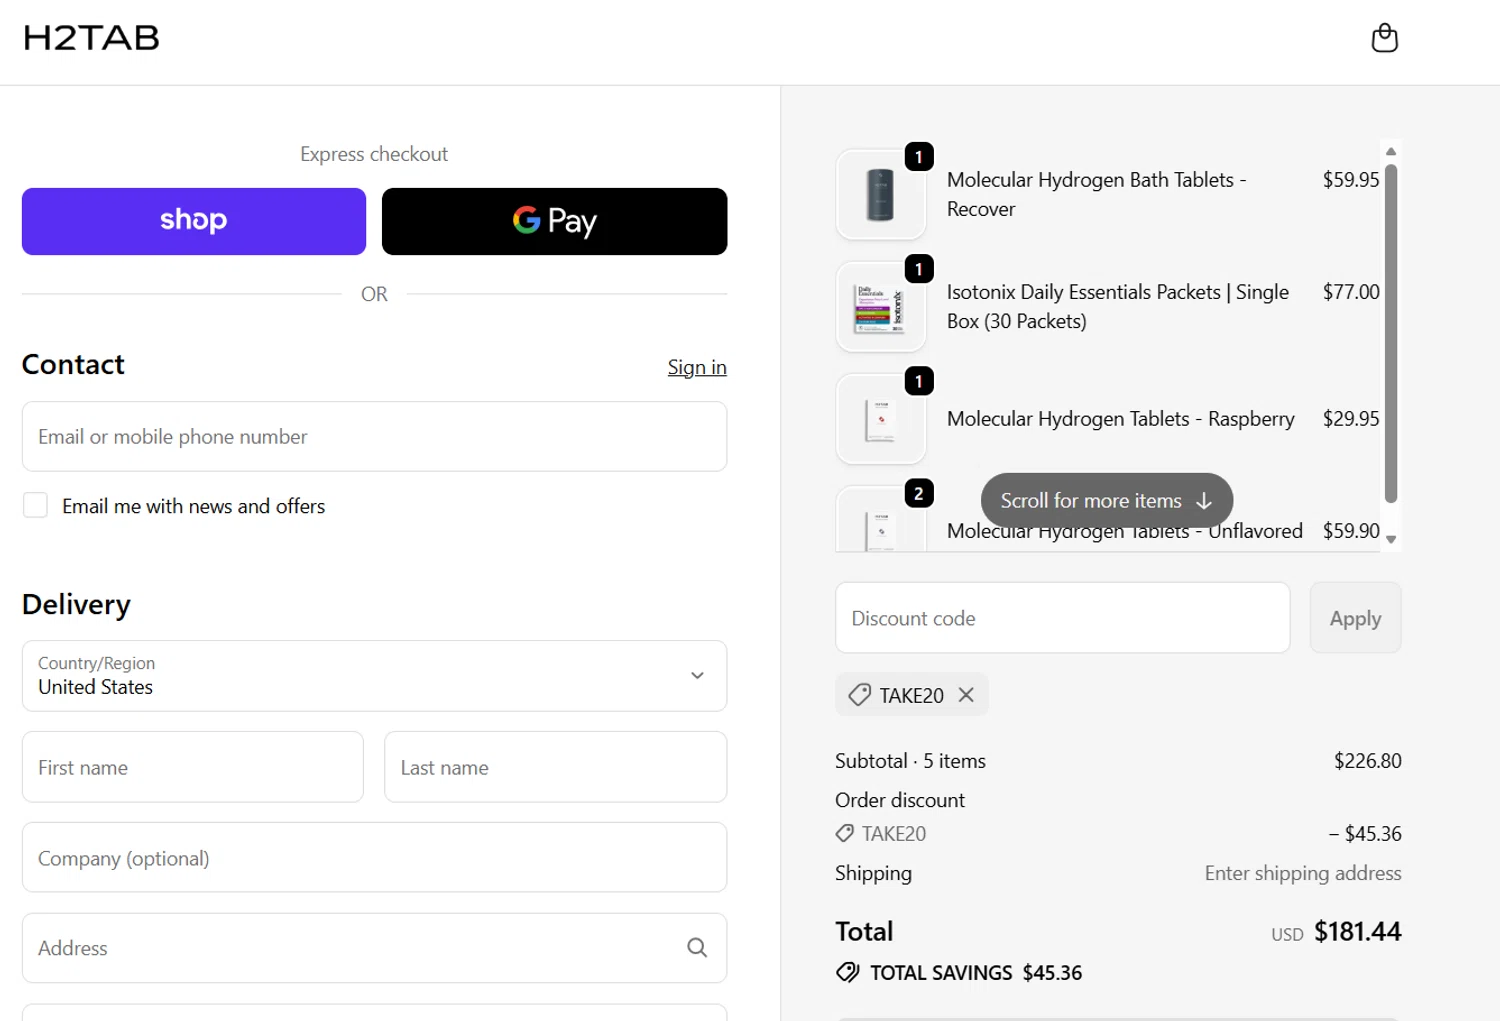Click the order items scrollbar thumb
This screenshot has width=1500, height=1021.
coord(1390,333)
